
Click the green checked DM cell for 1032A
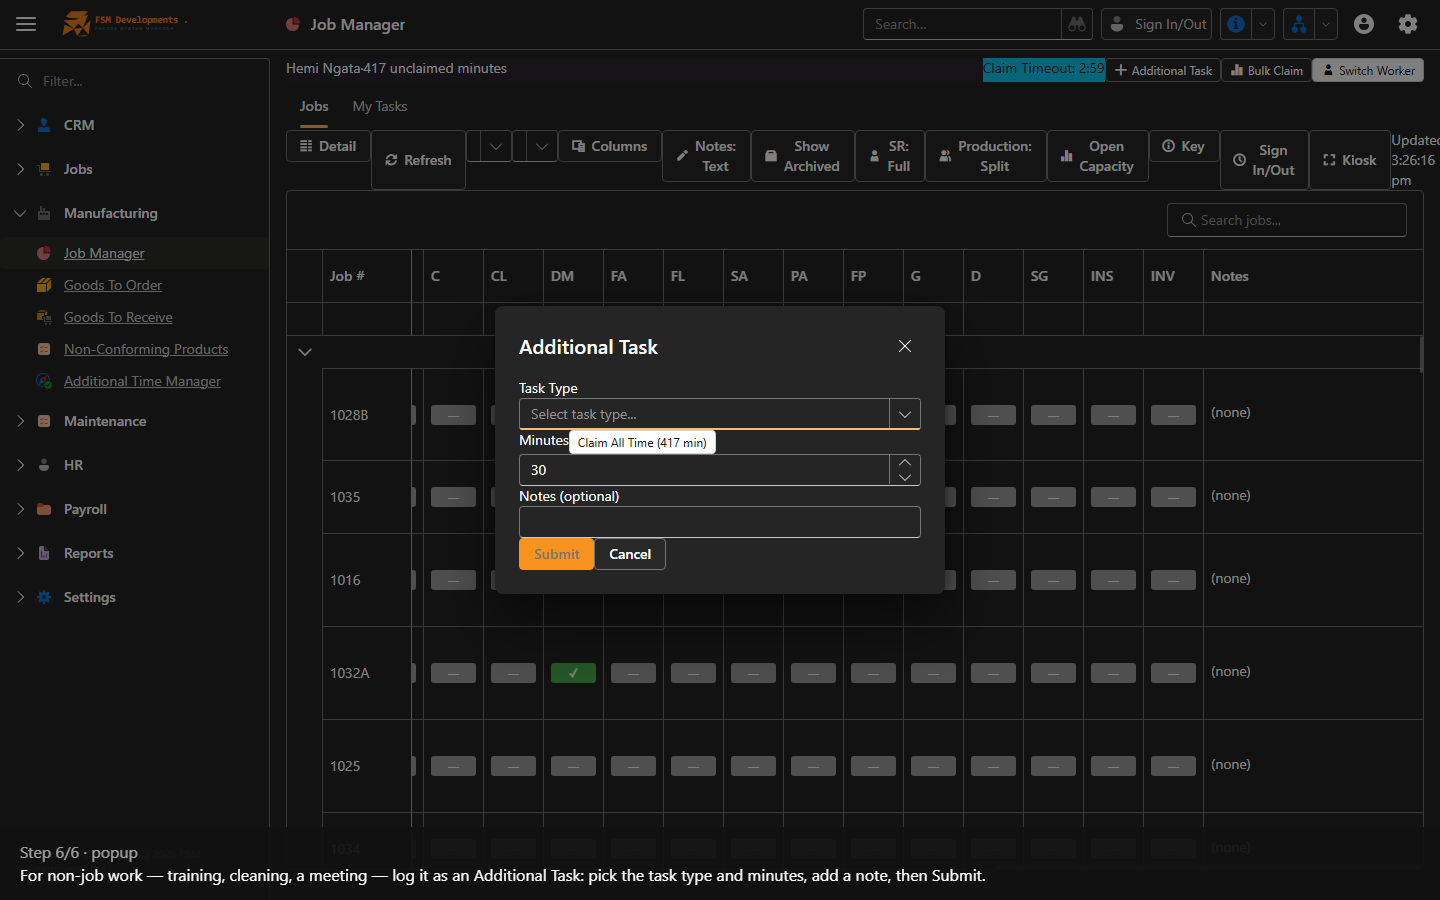click(573, 673)
